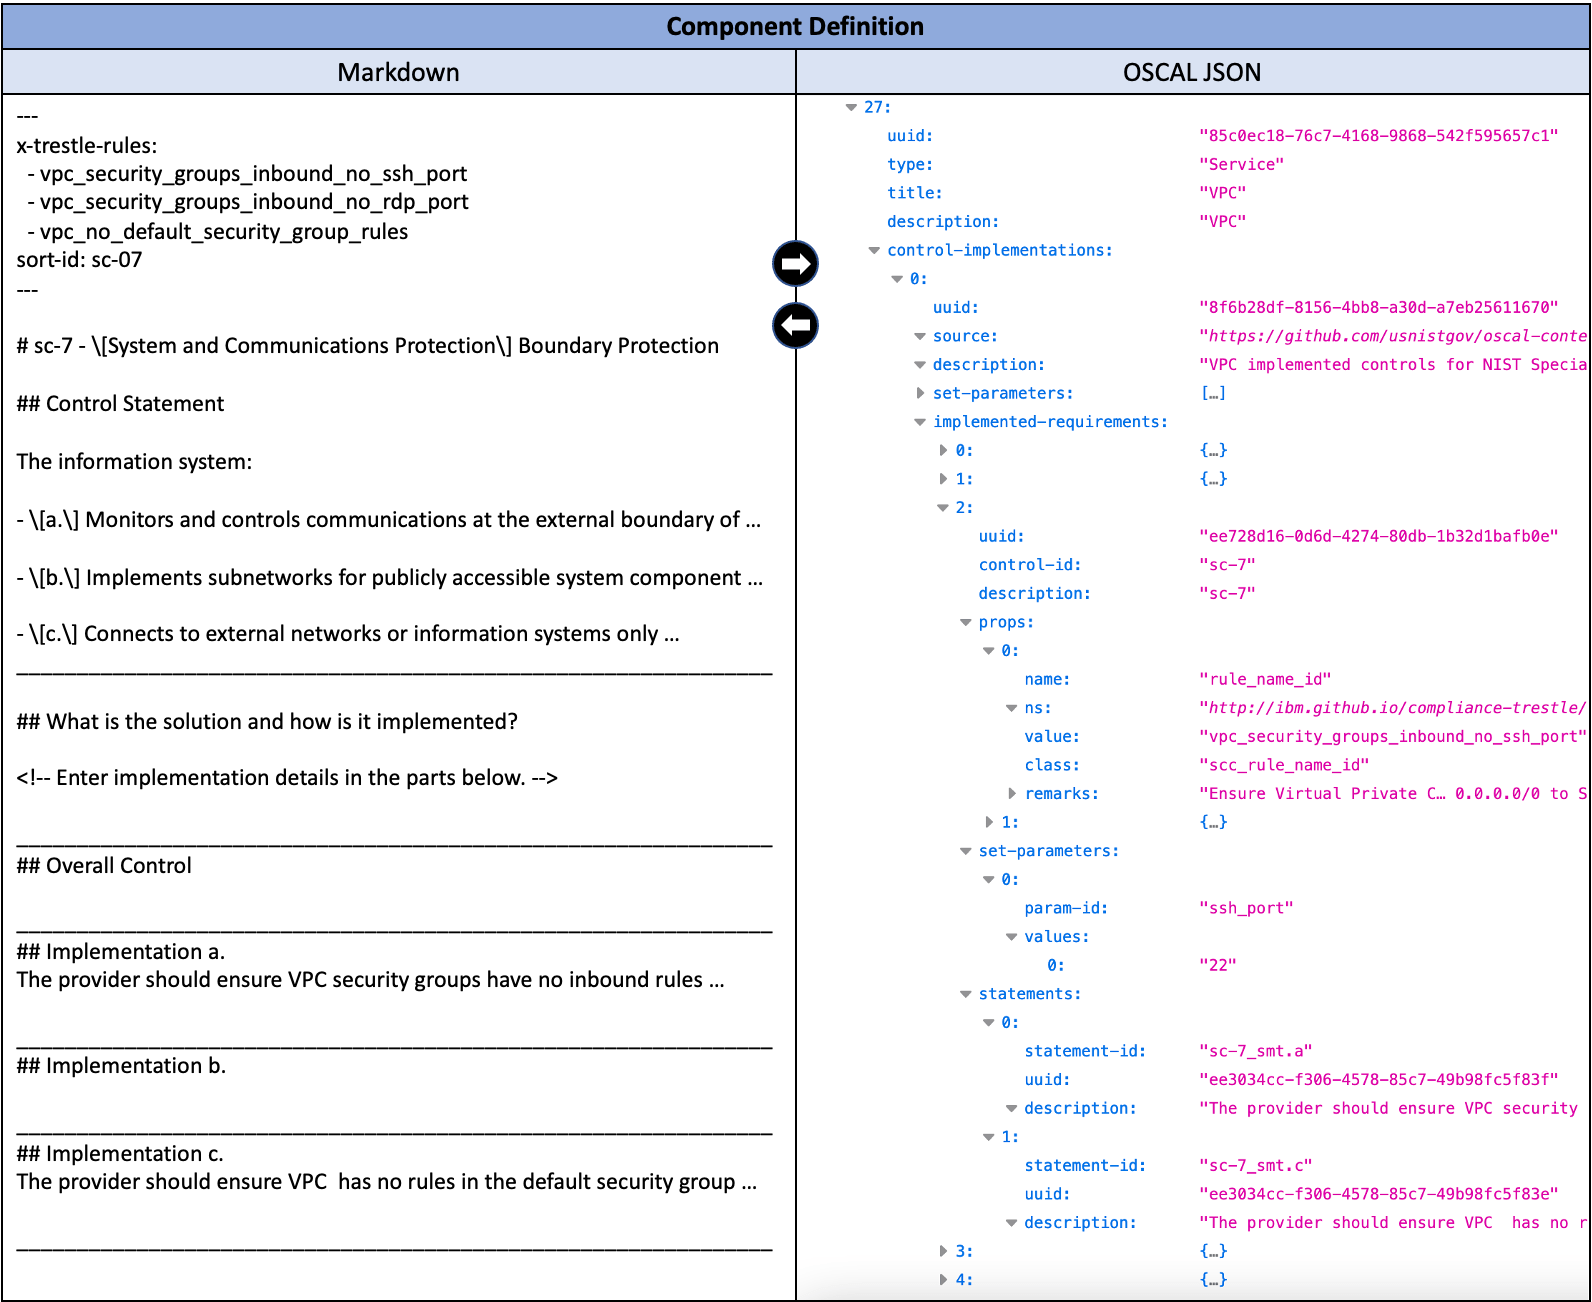Image resolution: width=1592 pixels, height=1302 pixels.
Task: Click statement-id value "sc-7_smt.a"
Action: (1255, 1051)
